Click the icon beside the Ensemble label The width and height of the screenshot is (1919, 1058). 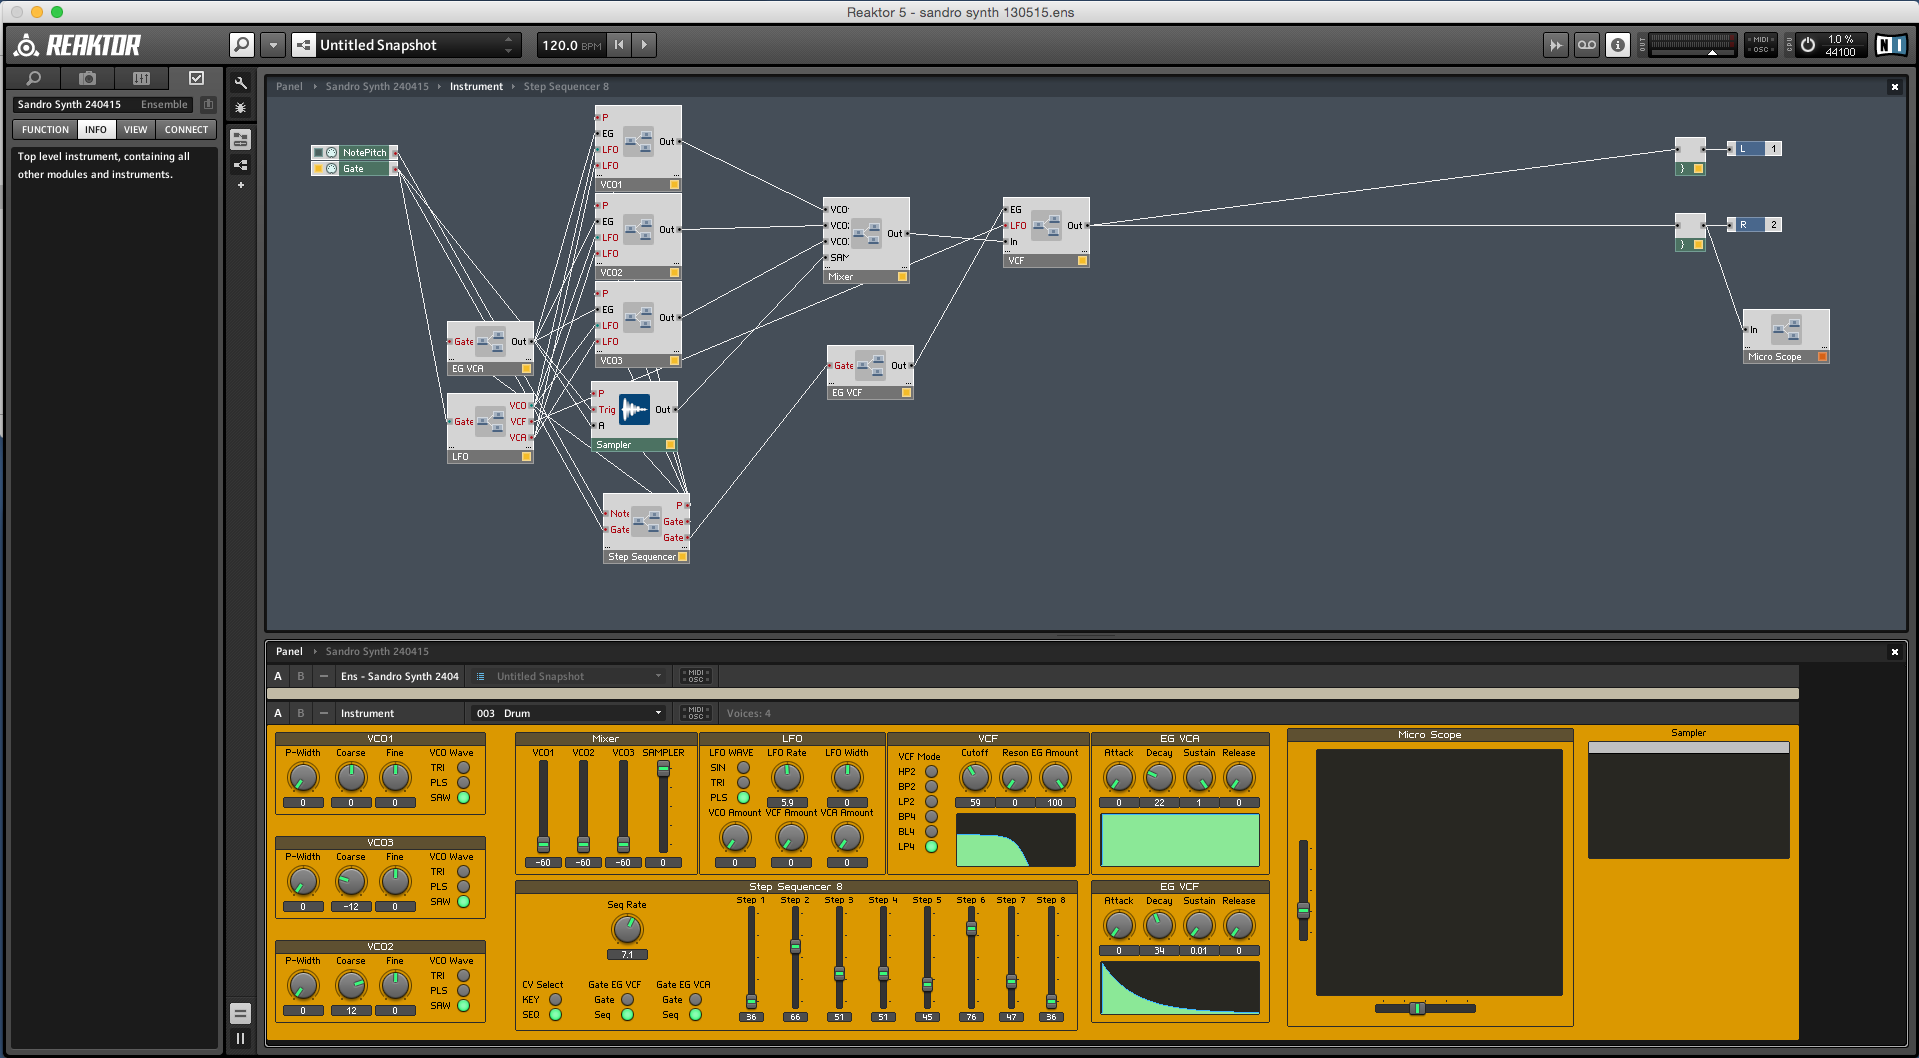(208, 104)
